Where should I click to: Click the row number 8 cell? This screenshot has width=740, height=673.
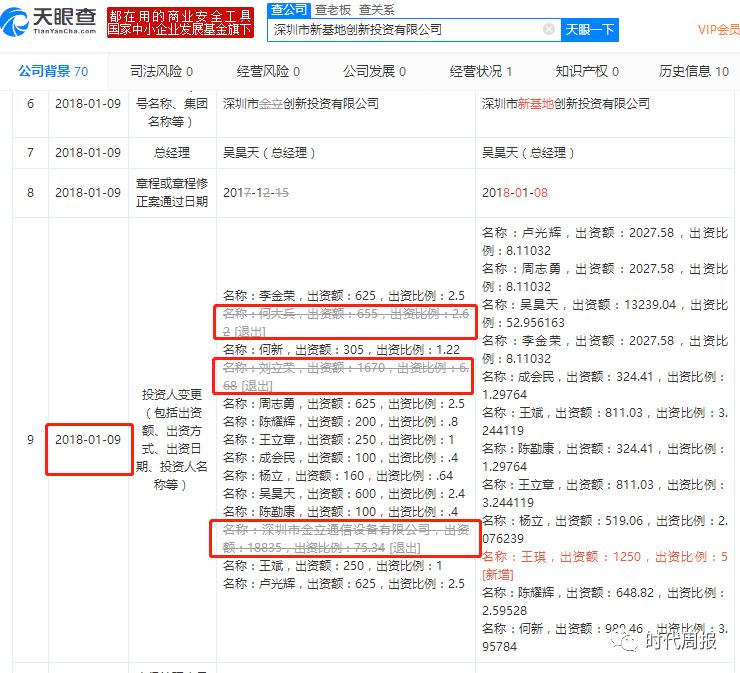pos(30,193)
